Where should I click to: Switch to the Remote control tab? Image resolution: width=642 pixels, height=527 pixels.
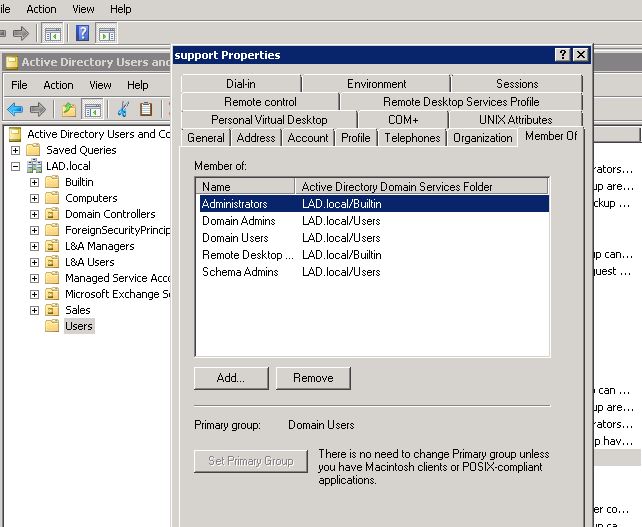(x=260, y=102)
